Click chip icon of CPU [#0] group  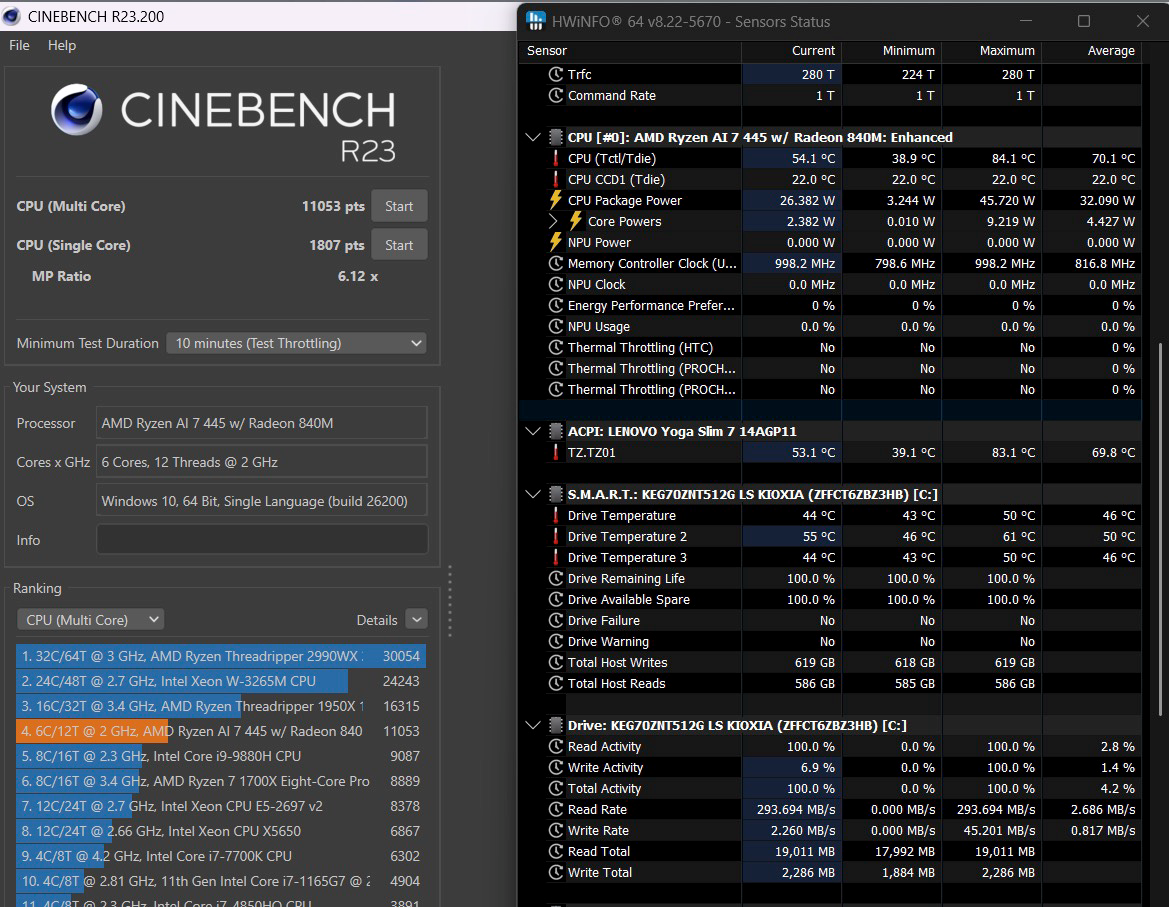(x=555, y=137)
